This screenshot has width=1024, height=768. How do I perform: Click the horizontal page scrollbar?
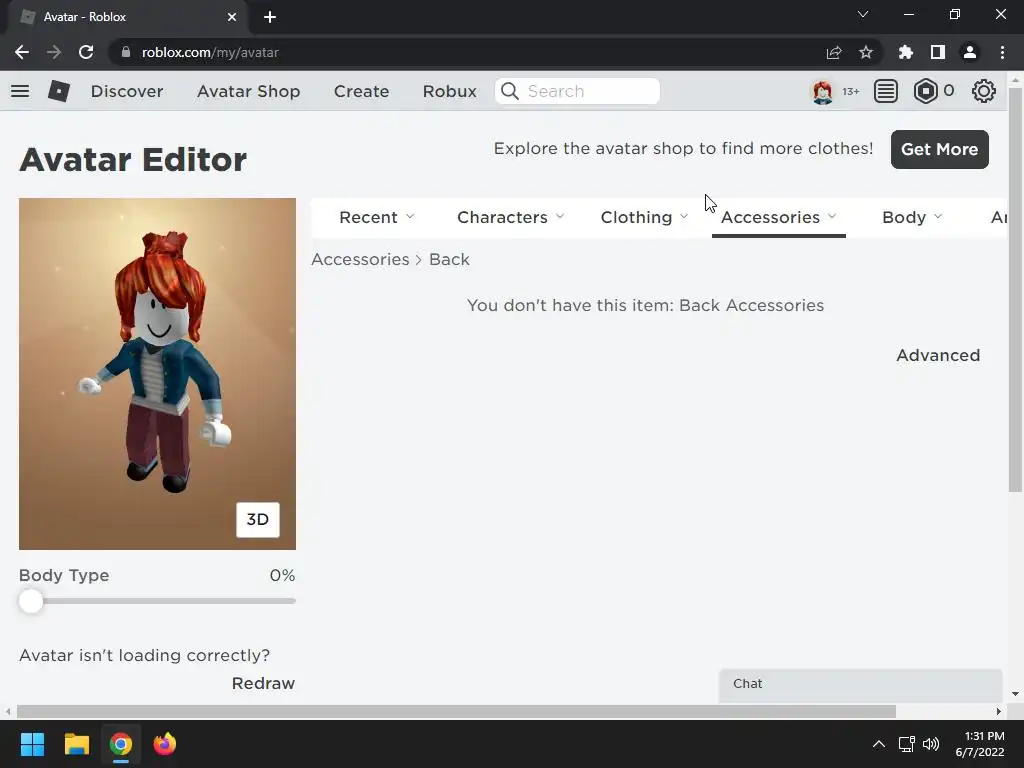[456, 711]
